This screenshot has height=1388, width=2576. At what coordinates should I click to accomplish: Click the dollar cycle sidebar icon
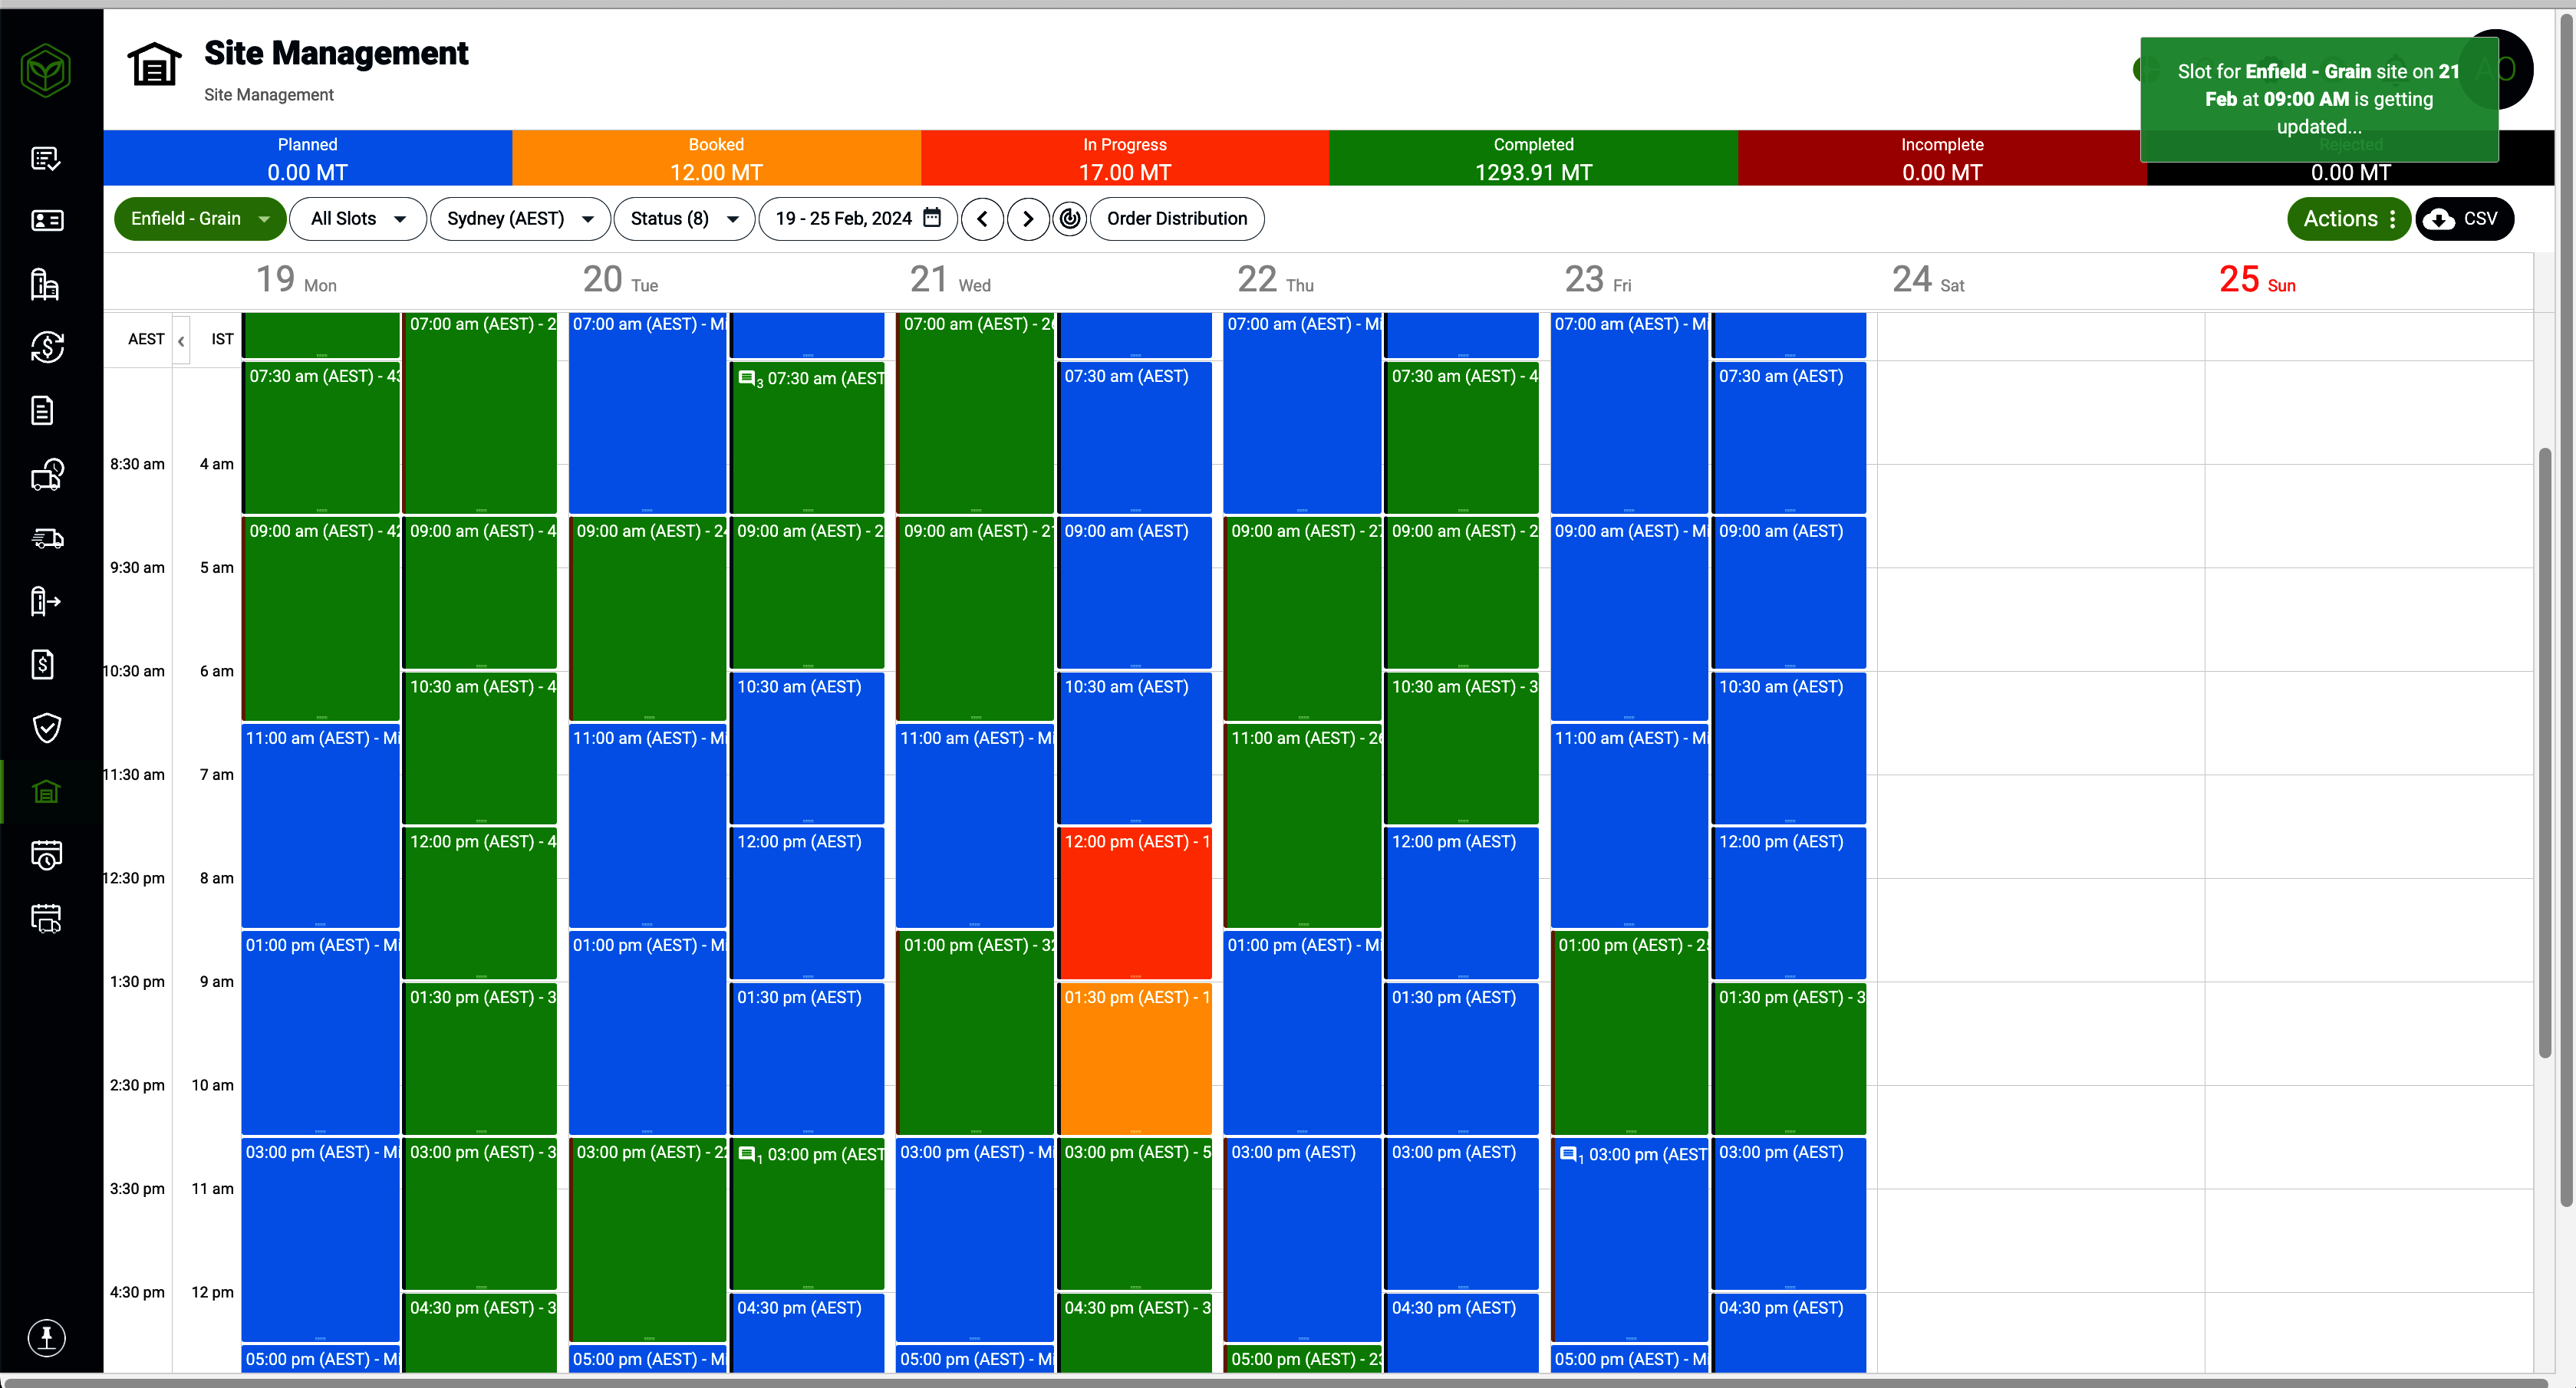point(46,347)
